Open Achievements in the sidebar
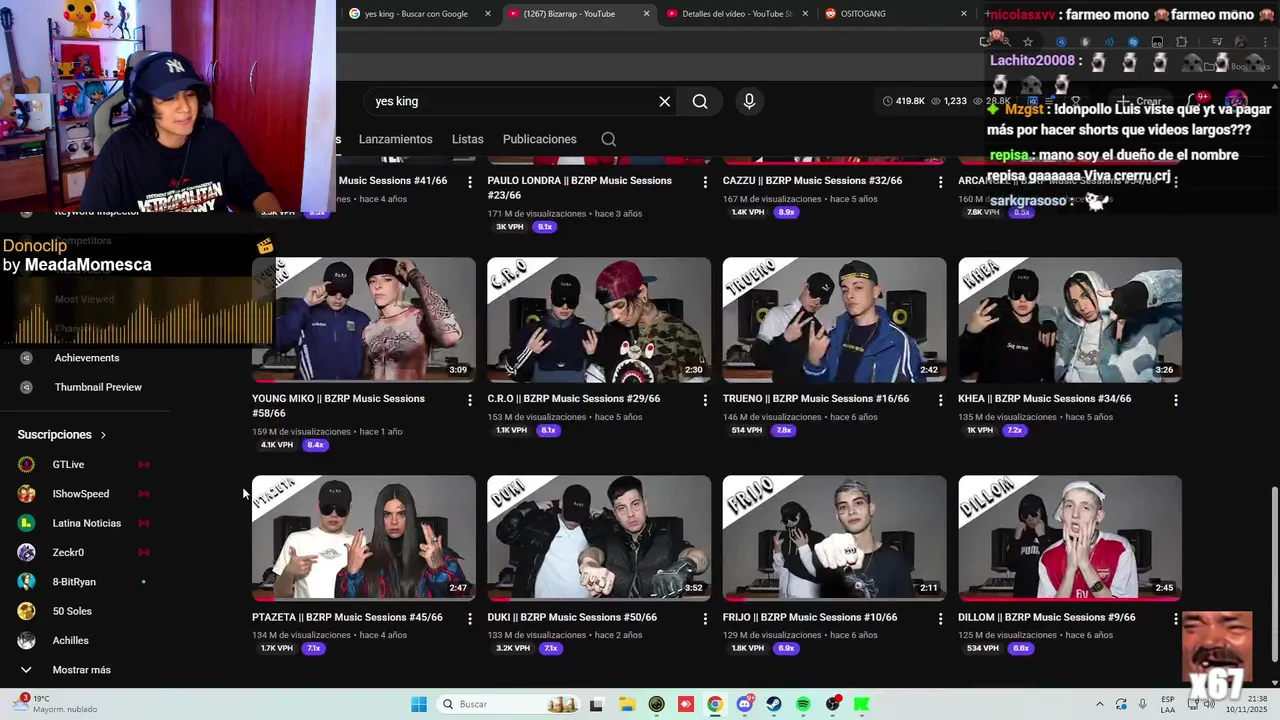 [87, 358]
